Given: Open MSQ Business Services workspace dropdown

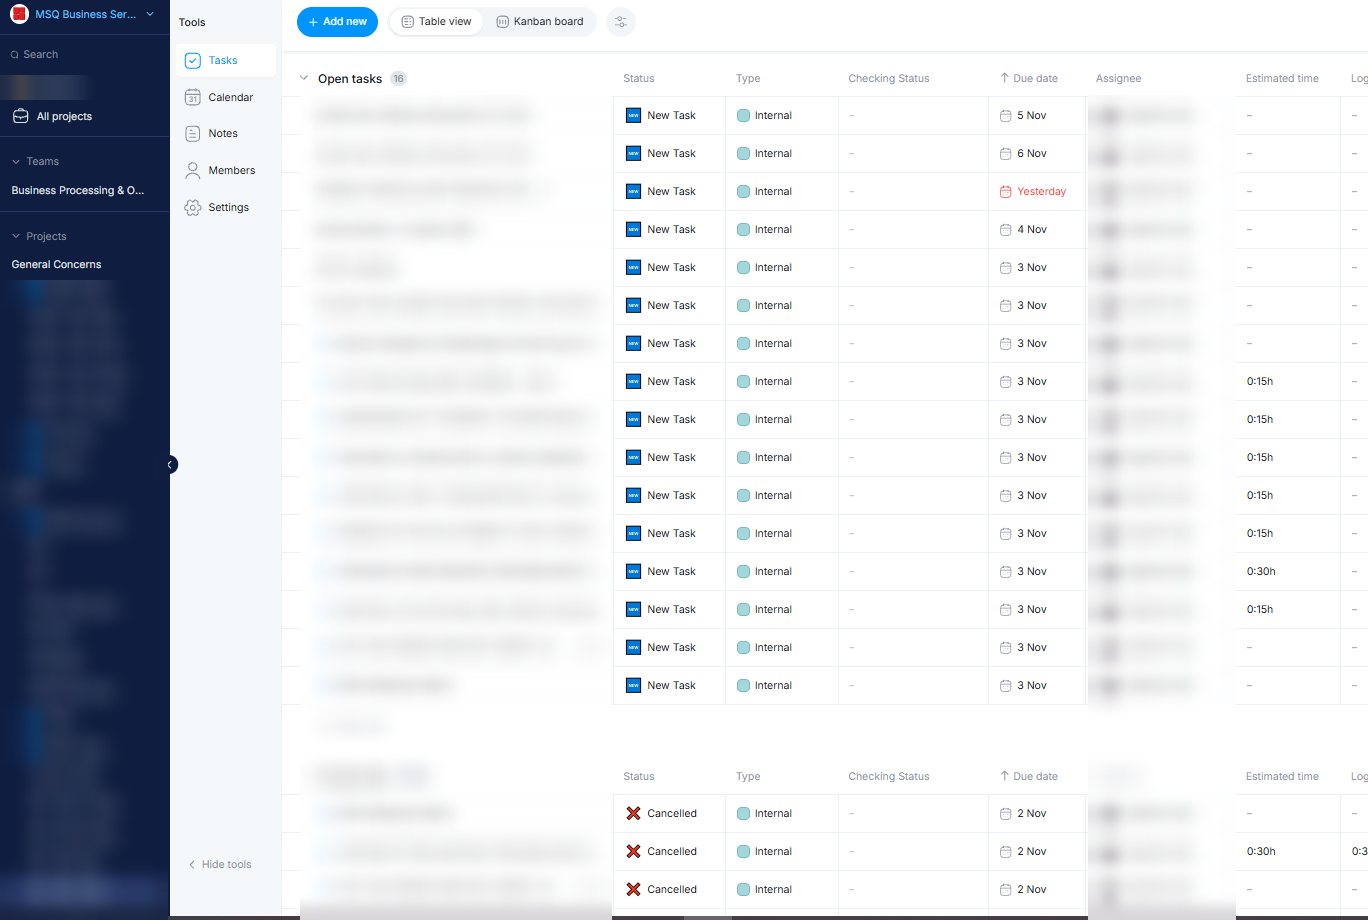Looking at the screenshot, I should pos(83,15).
